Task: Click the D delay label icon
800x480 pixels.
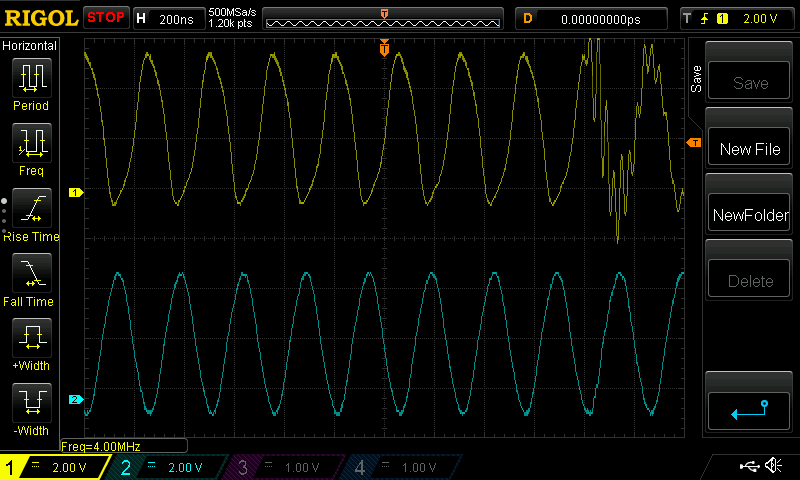Action: (x=528, y=19)
